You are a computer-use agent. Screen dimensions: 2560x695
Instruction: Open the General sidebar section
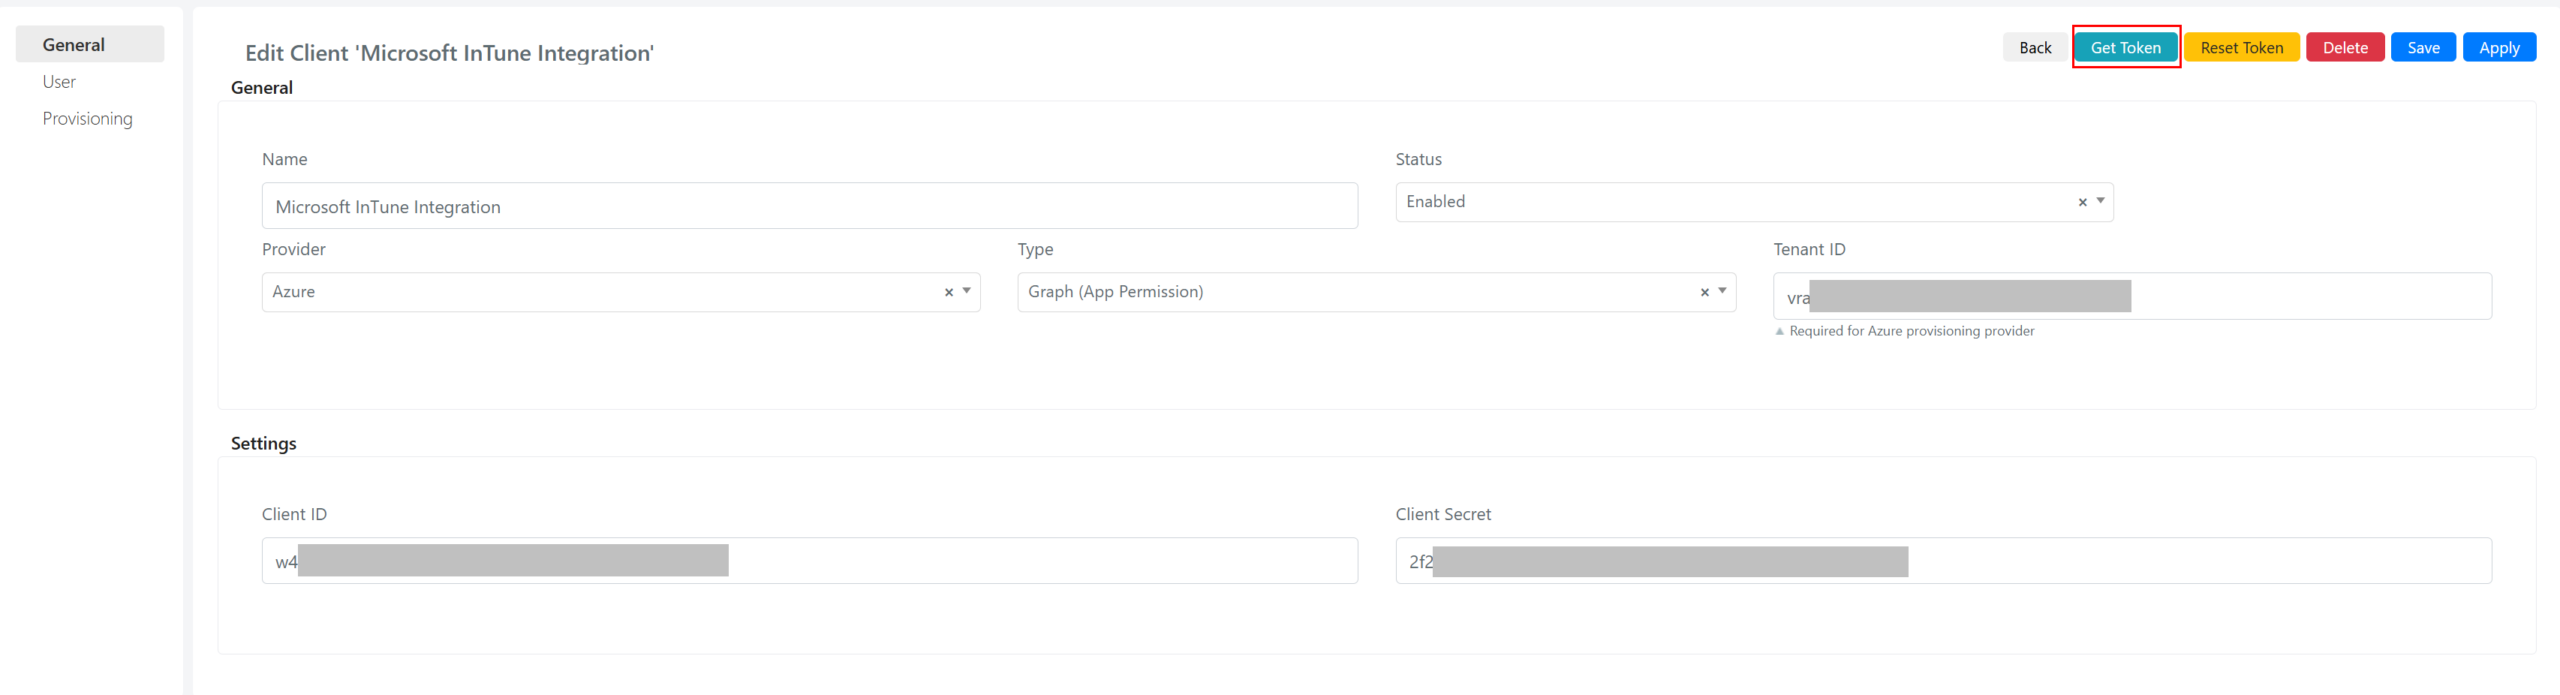(90, 45)
